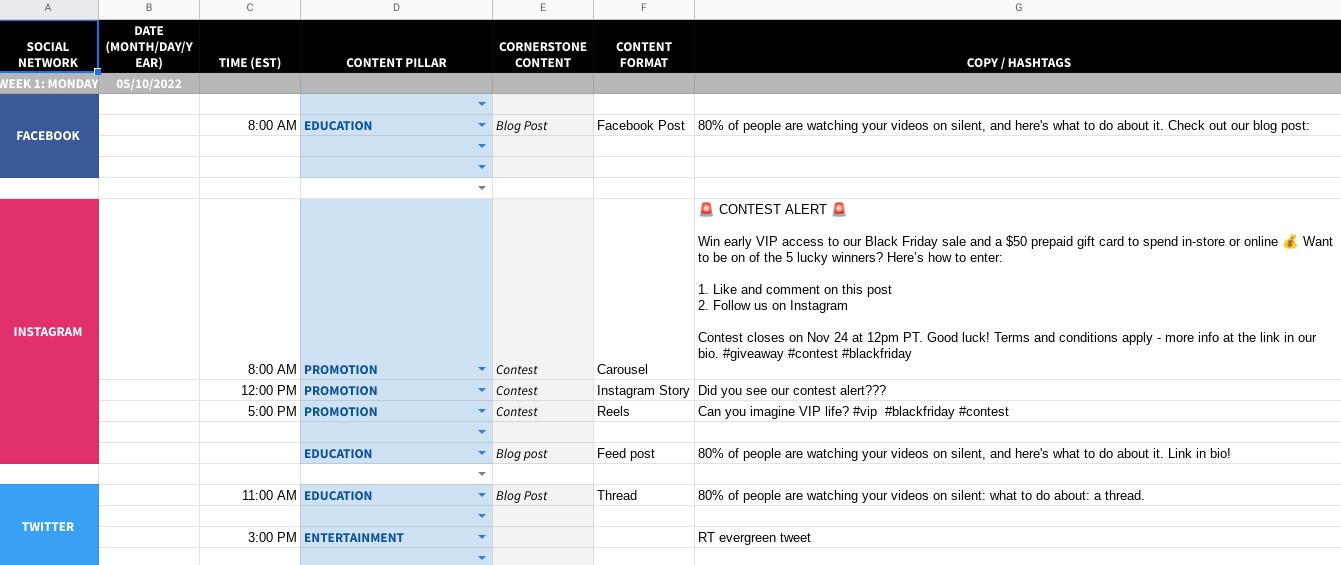Click the Instagram Story format cell
The image size is (1341, 565).
643,391
